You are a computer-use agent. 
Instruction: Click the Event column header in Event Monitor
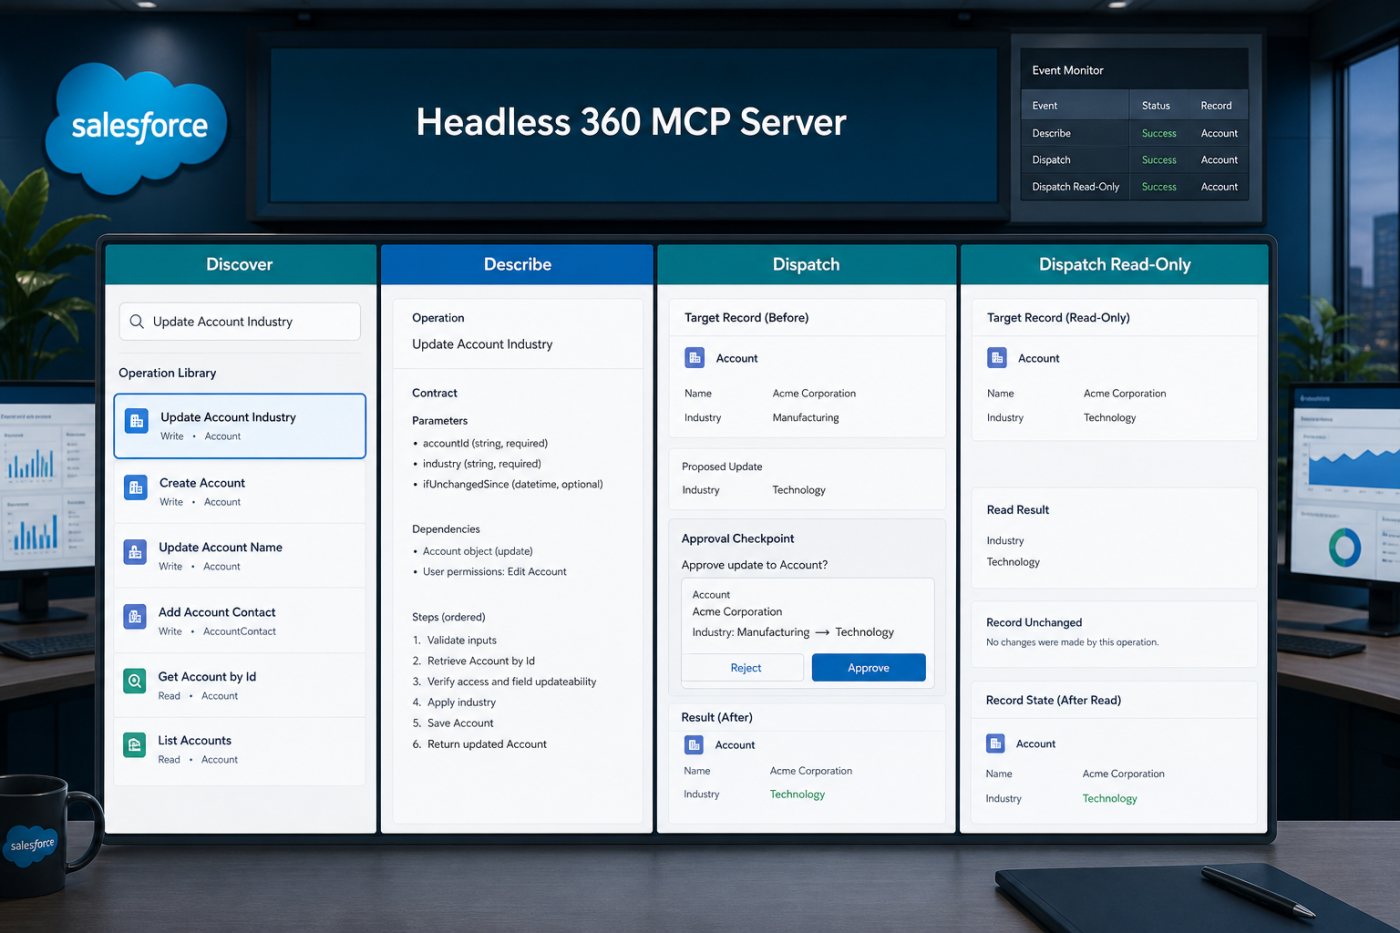(1045, 105)
